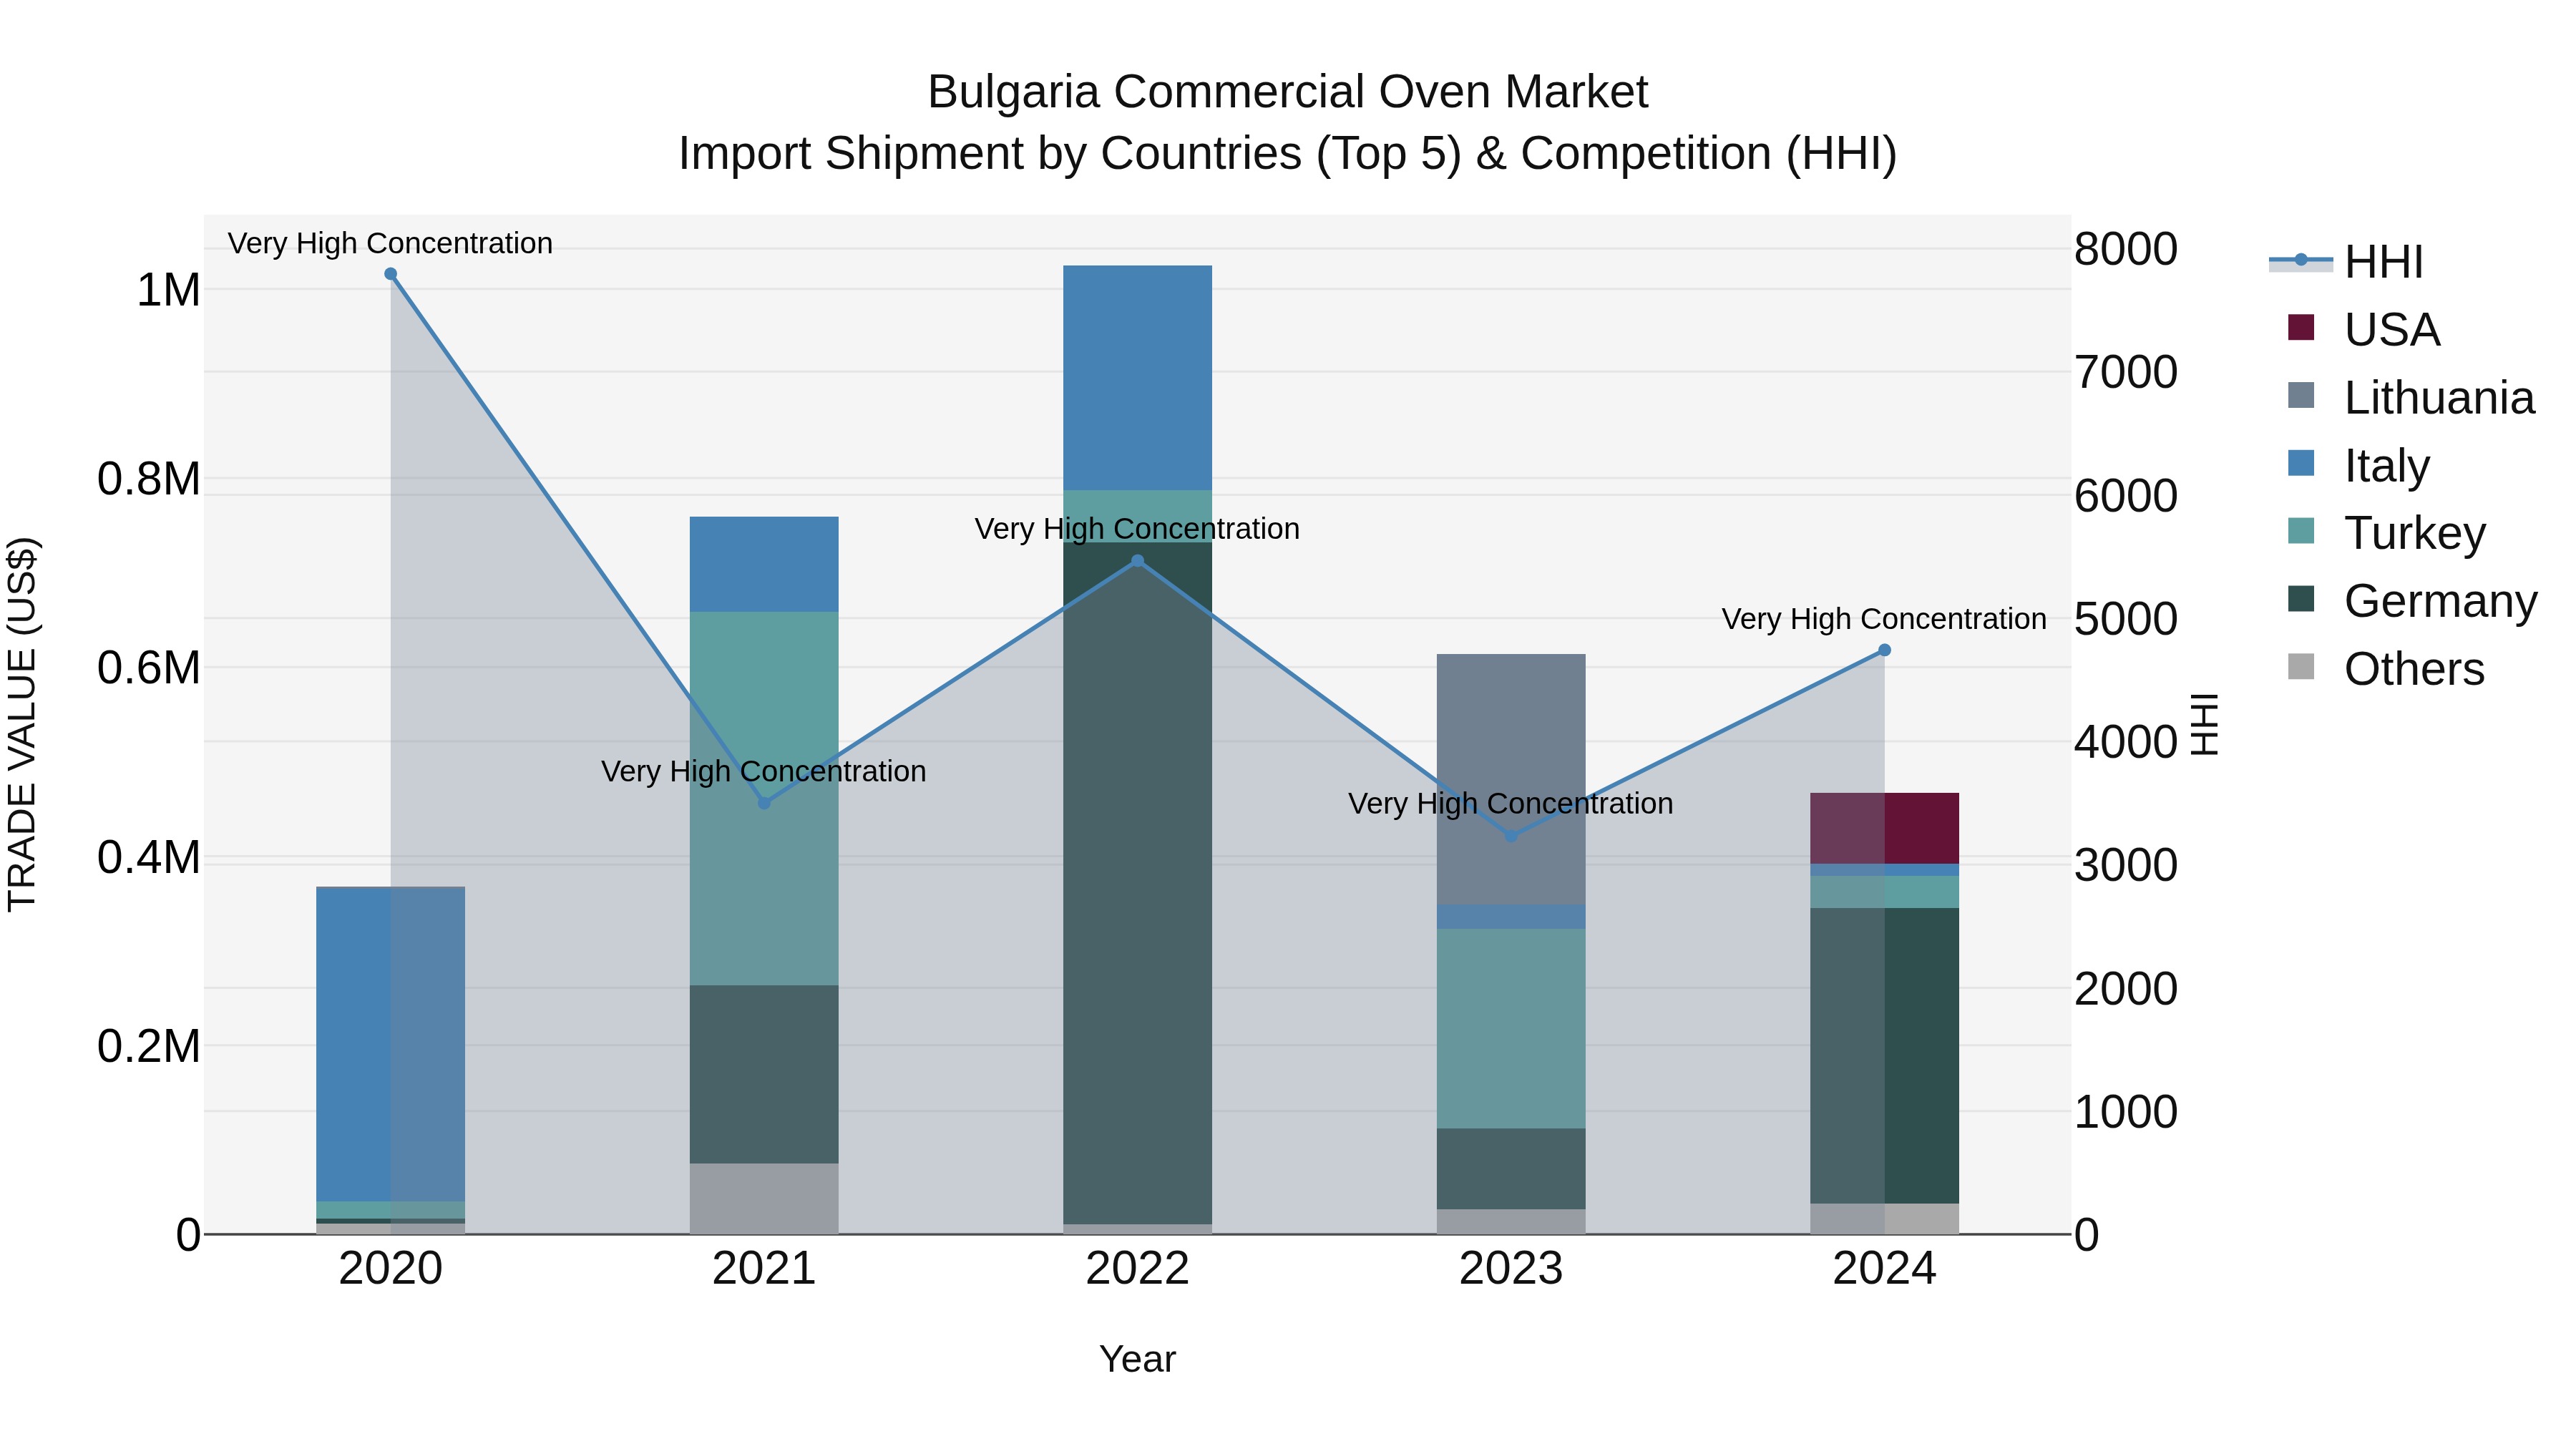
Task: Click the Italy blue legend swatch
Action: pos(2301,463)
